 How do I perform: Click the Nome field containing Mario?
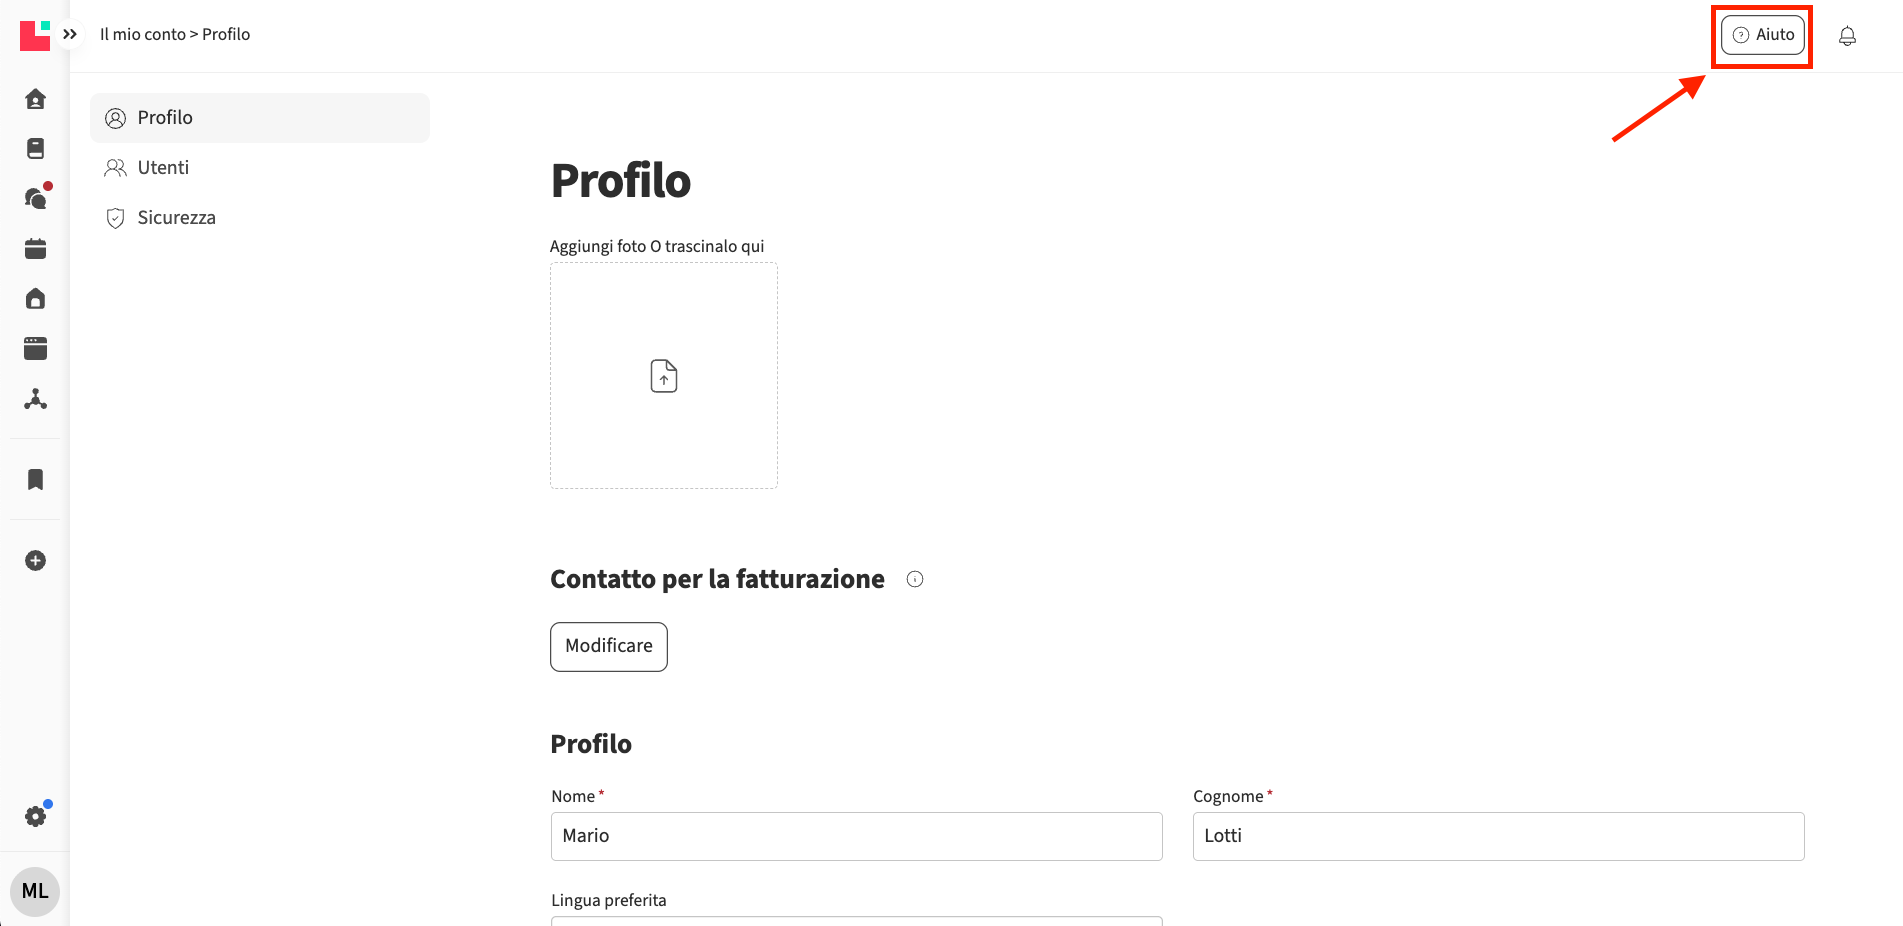(855, 836)
